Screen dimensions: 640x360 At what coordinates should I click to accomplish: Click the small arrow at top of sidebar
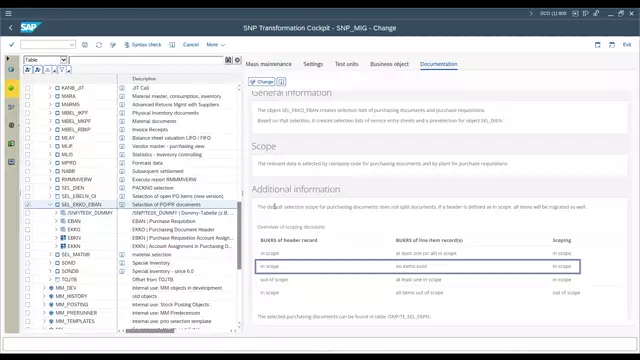[x=8, y=59]
